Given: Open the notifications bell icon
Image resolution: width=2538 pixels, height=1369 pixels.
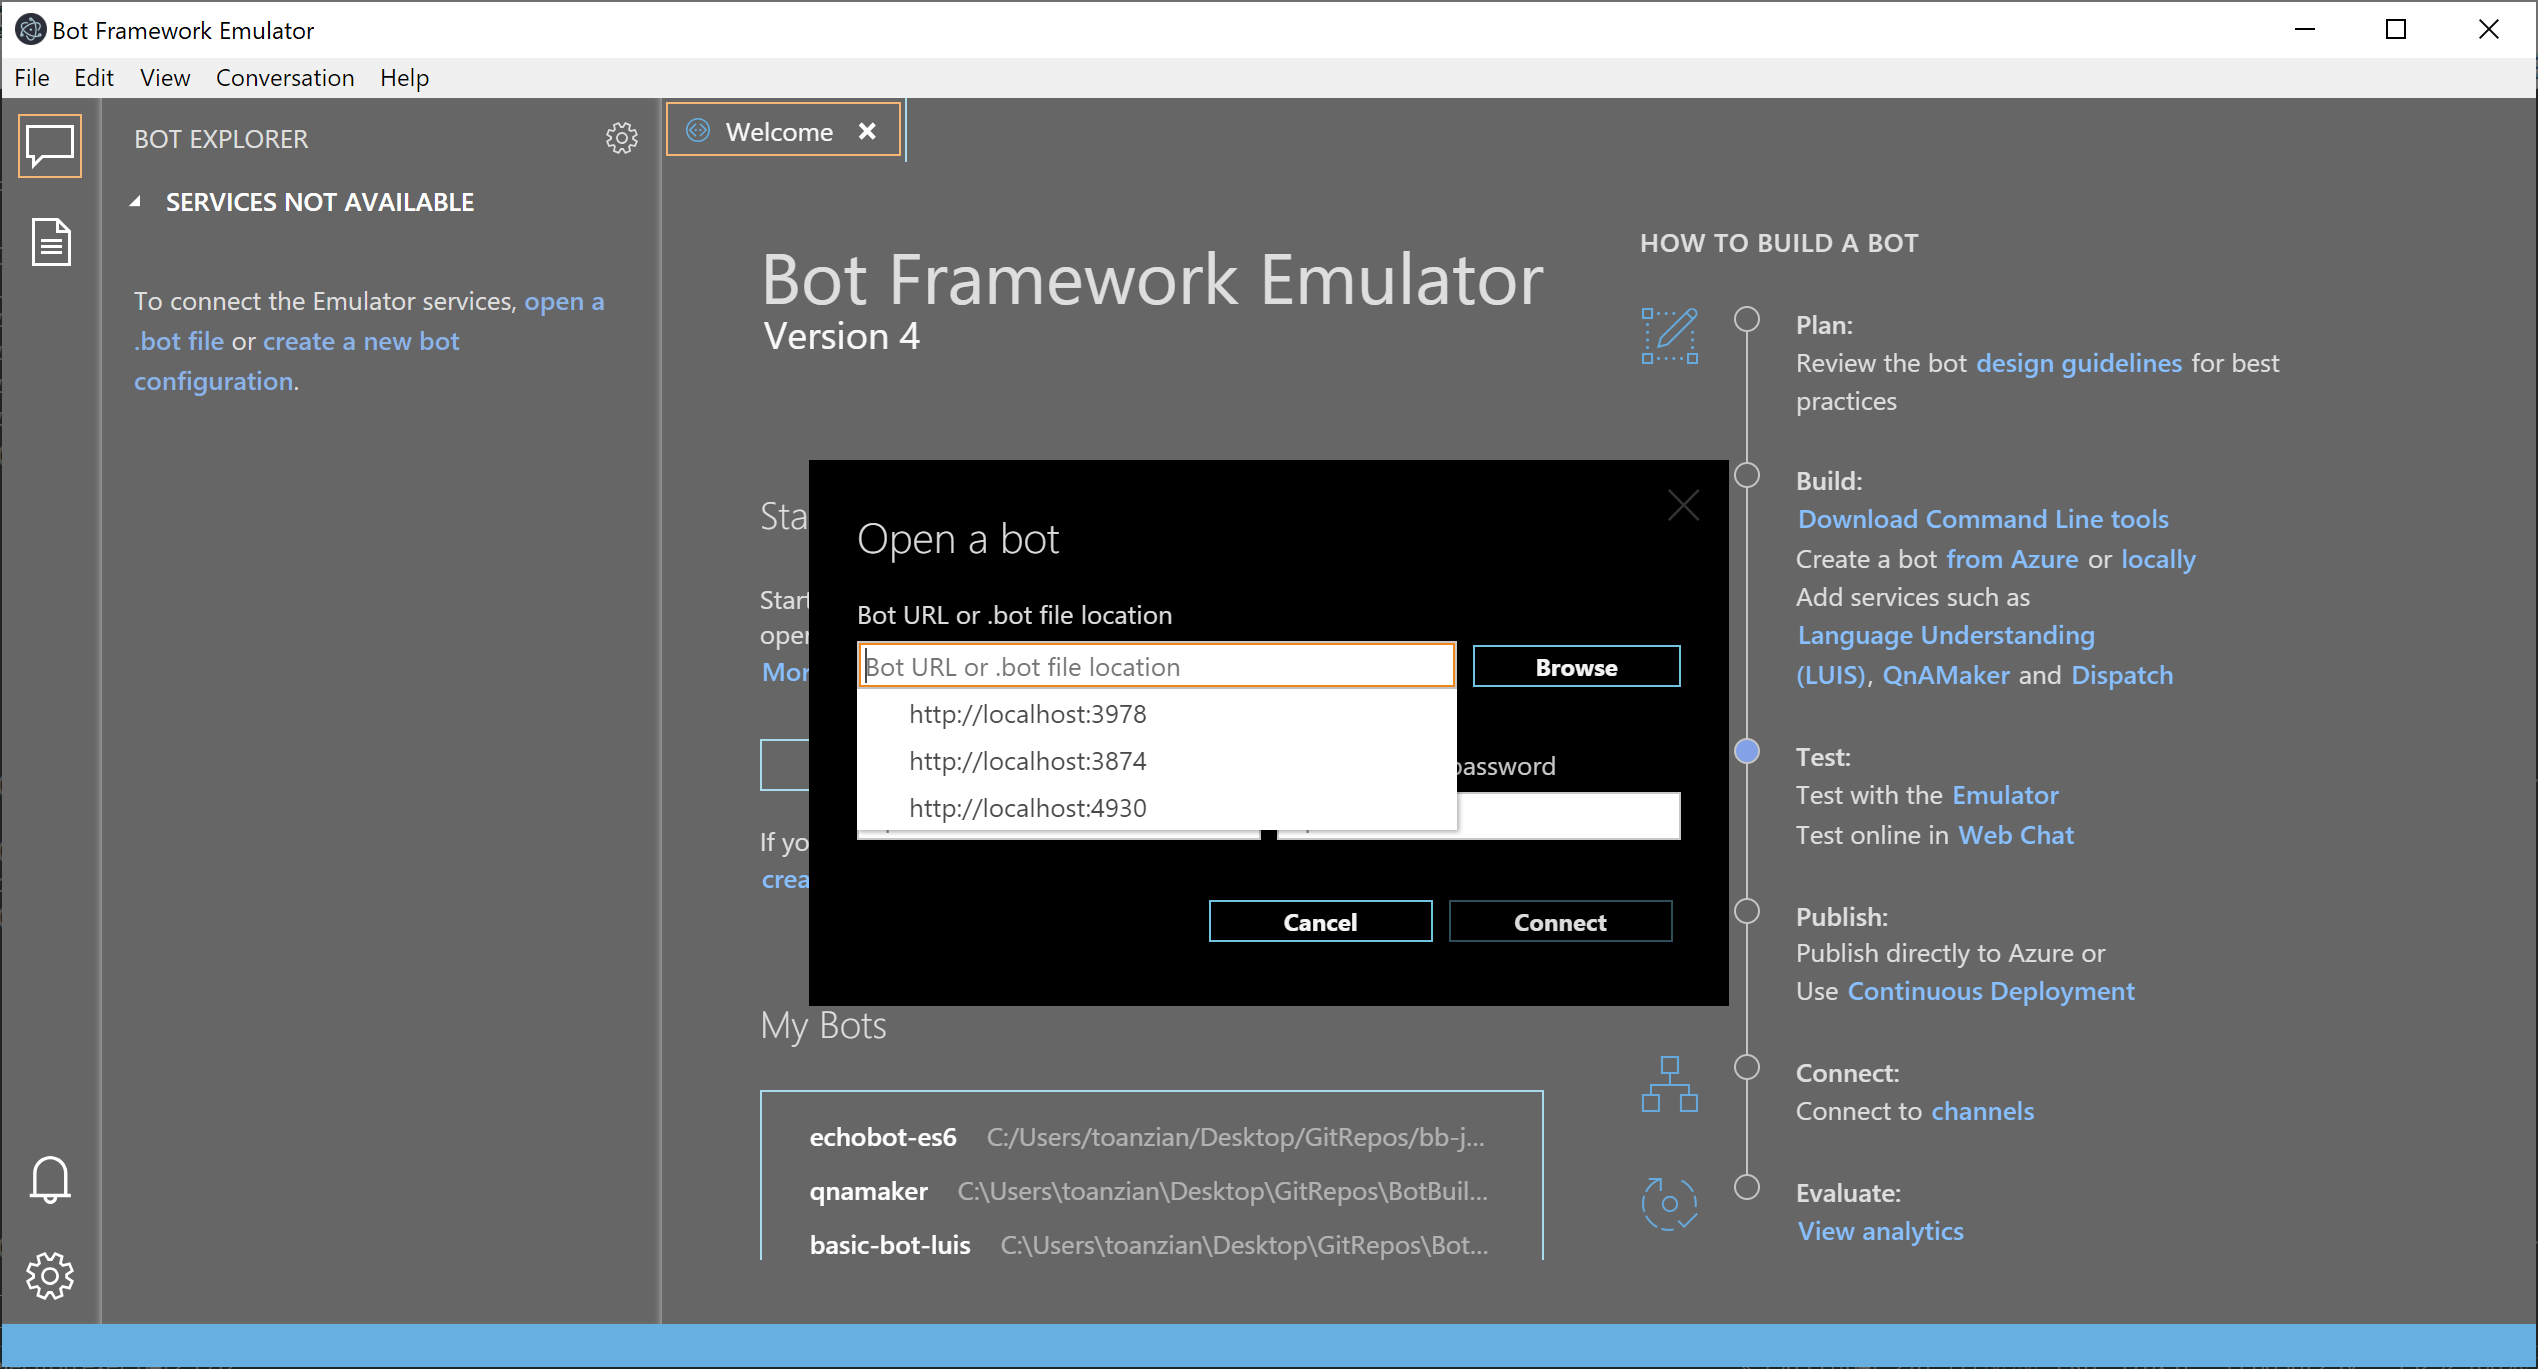Looking at the screenshot, I should tap(50, 1180).
